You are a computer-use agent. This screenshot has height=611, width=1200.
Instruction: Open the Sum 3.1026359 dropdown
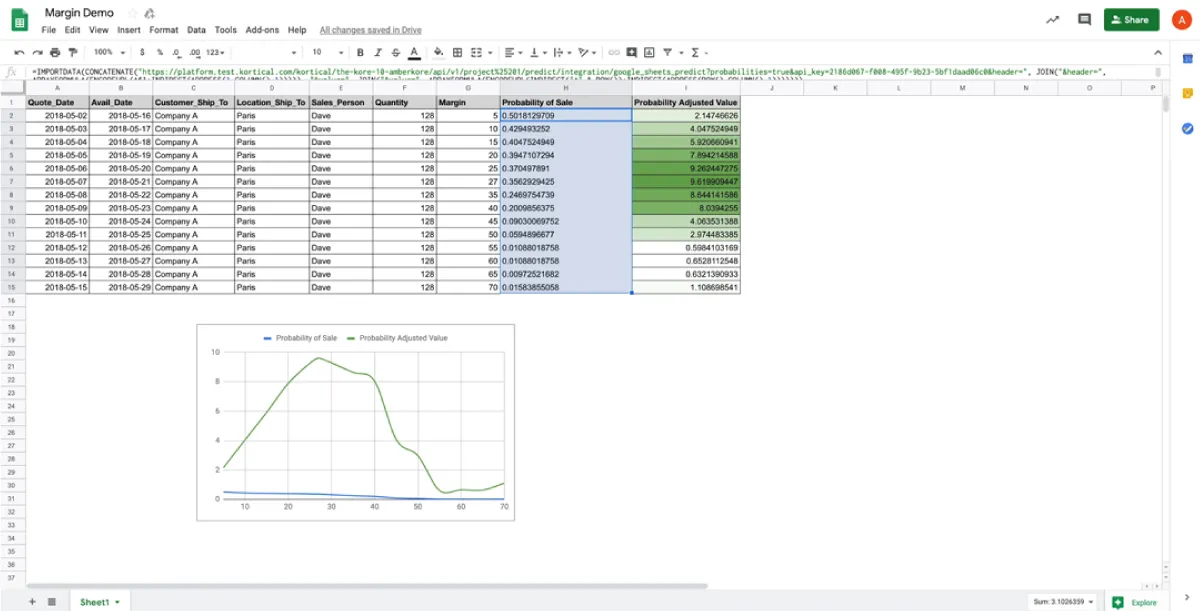pyautogui.click(x=1061, y=602)
